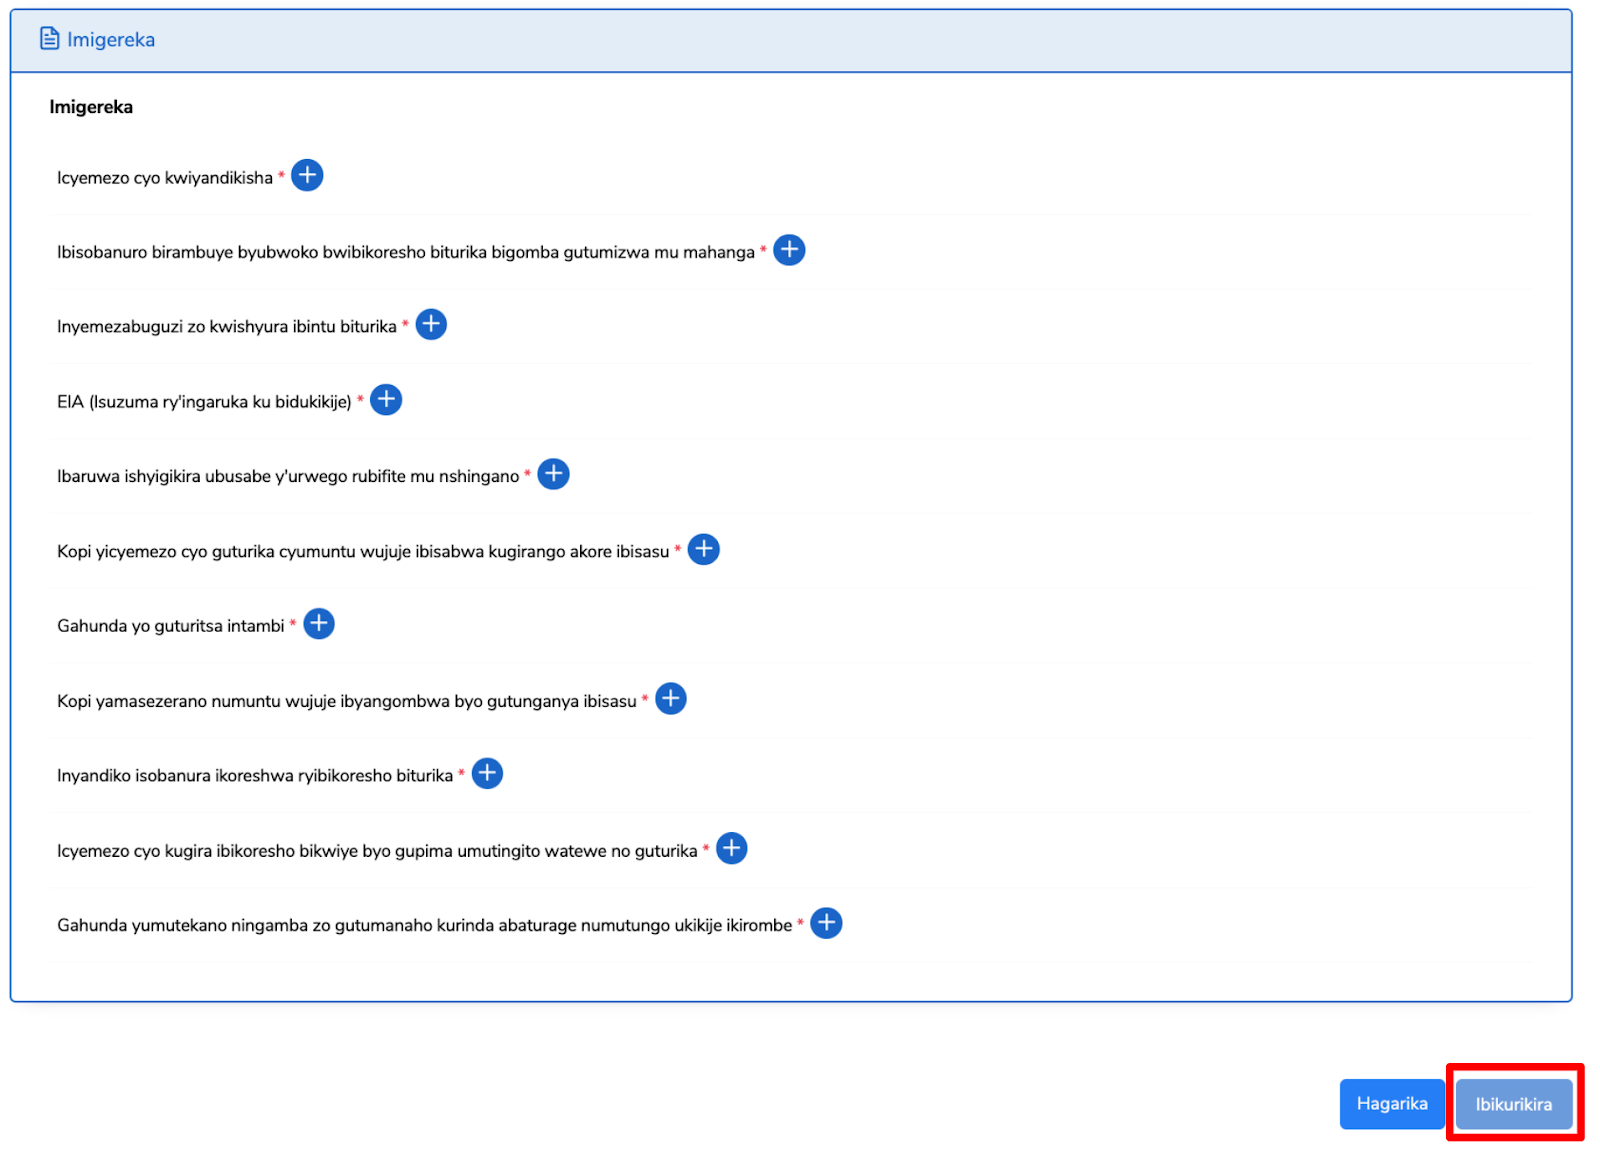Click label Kopi yicyemezo cyo guturika cyumuntu

tap(363, 551)
